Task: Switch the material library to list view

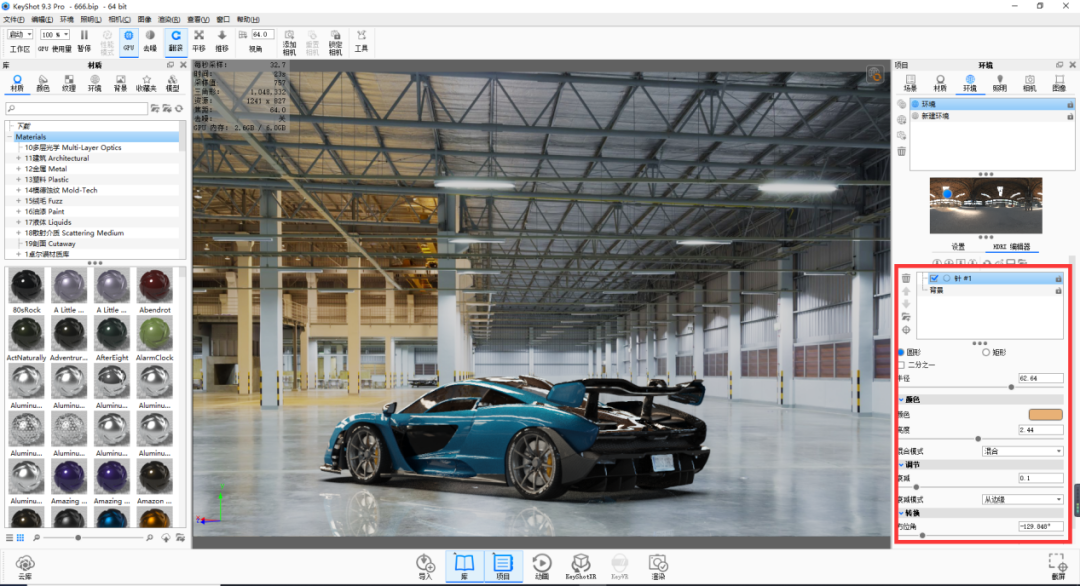Action: click(x=10, y=538)
